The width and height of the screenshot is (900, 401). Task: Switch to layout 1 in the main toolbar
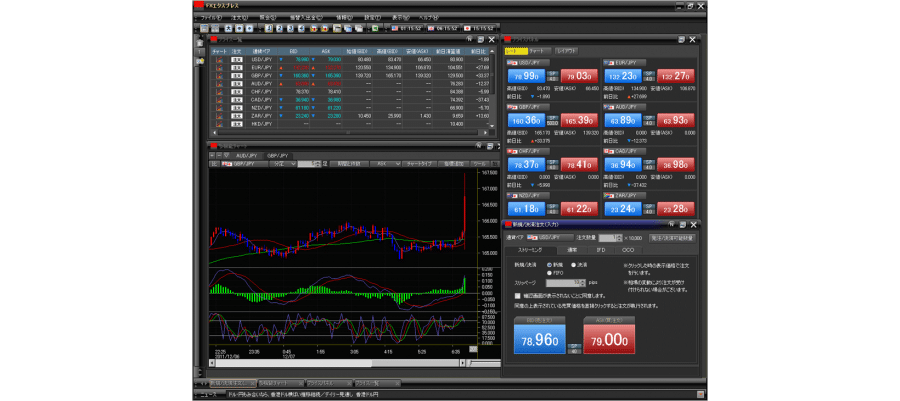(x=269, y=29)
